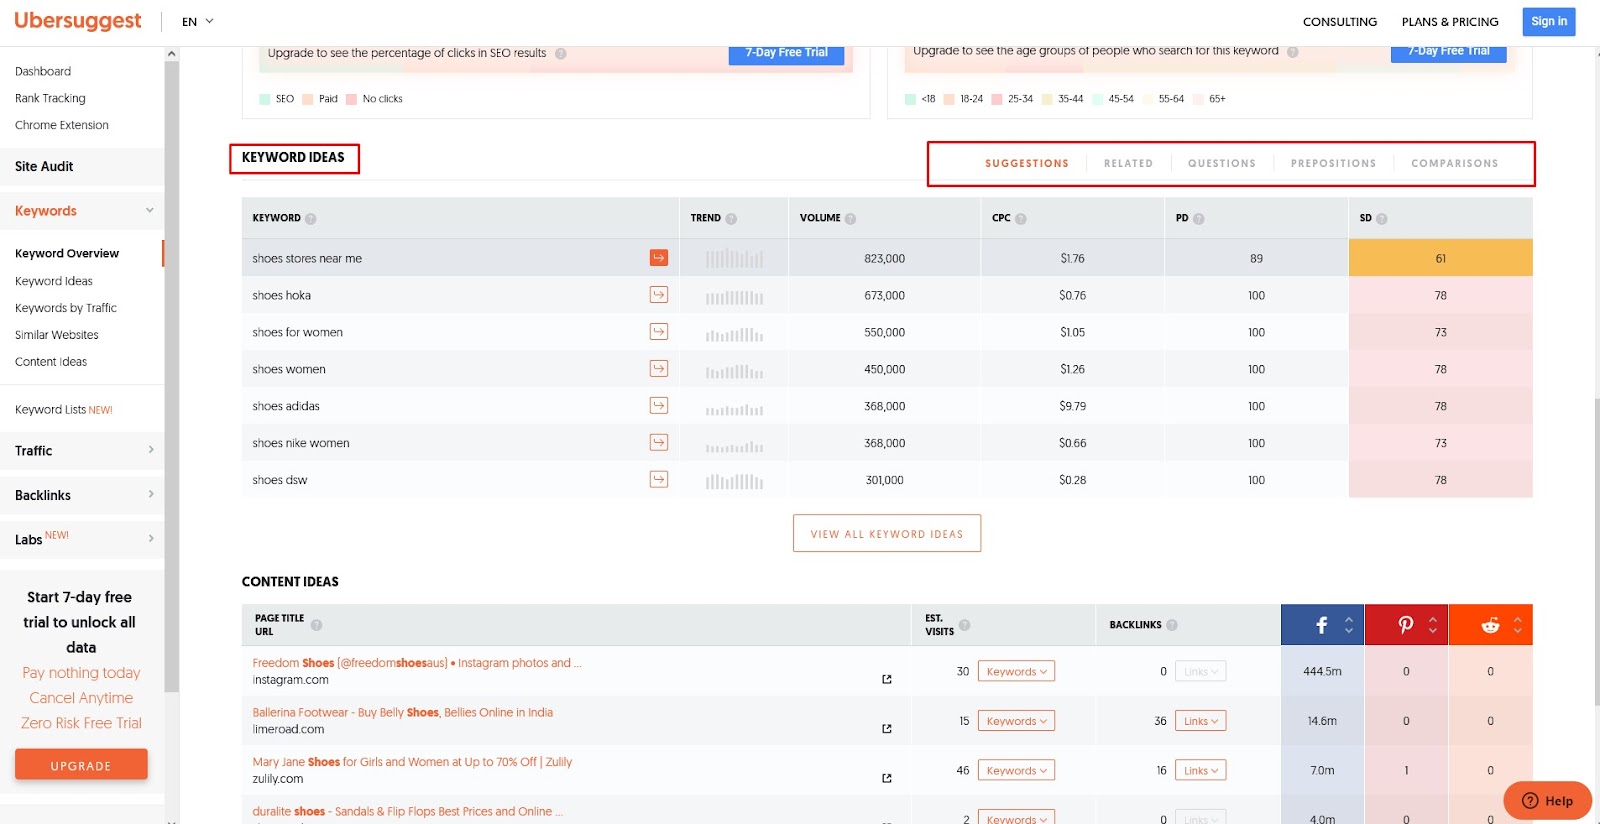This screenshot has width=1600, height=824.
Task: Open keyword arrow icon for shoes women
Action: tap(659, 369)
